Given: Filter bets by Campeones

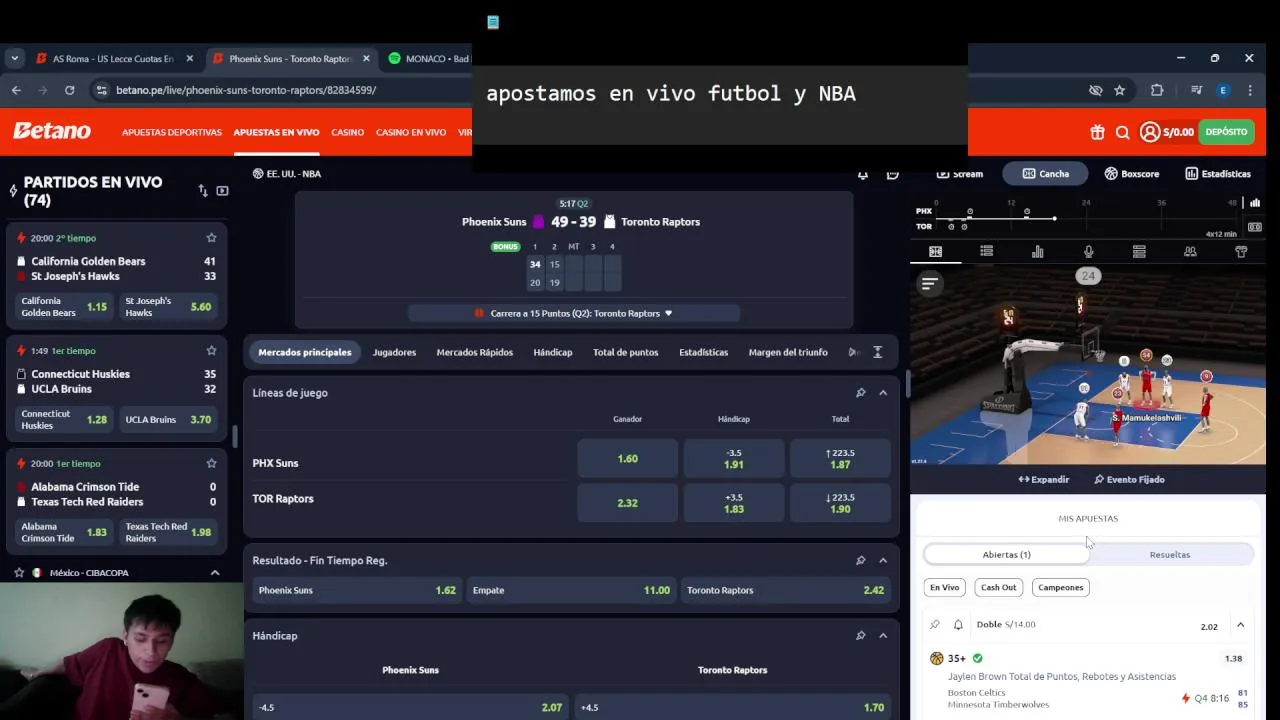Looking at the screenshot, I should pos(1060,588).
